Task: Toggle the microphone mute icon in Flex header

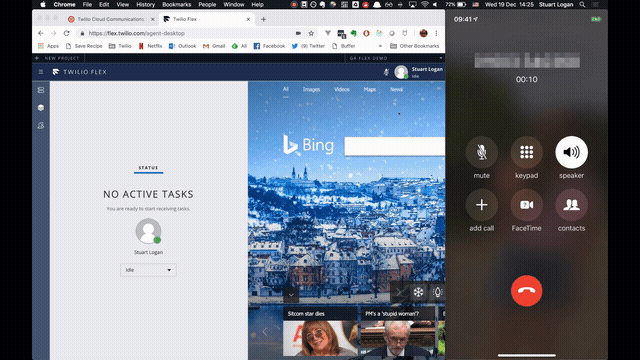Action: pos(386,72)
